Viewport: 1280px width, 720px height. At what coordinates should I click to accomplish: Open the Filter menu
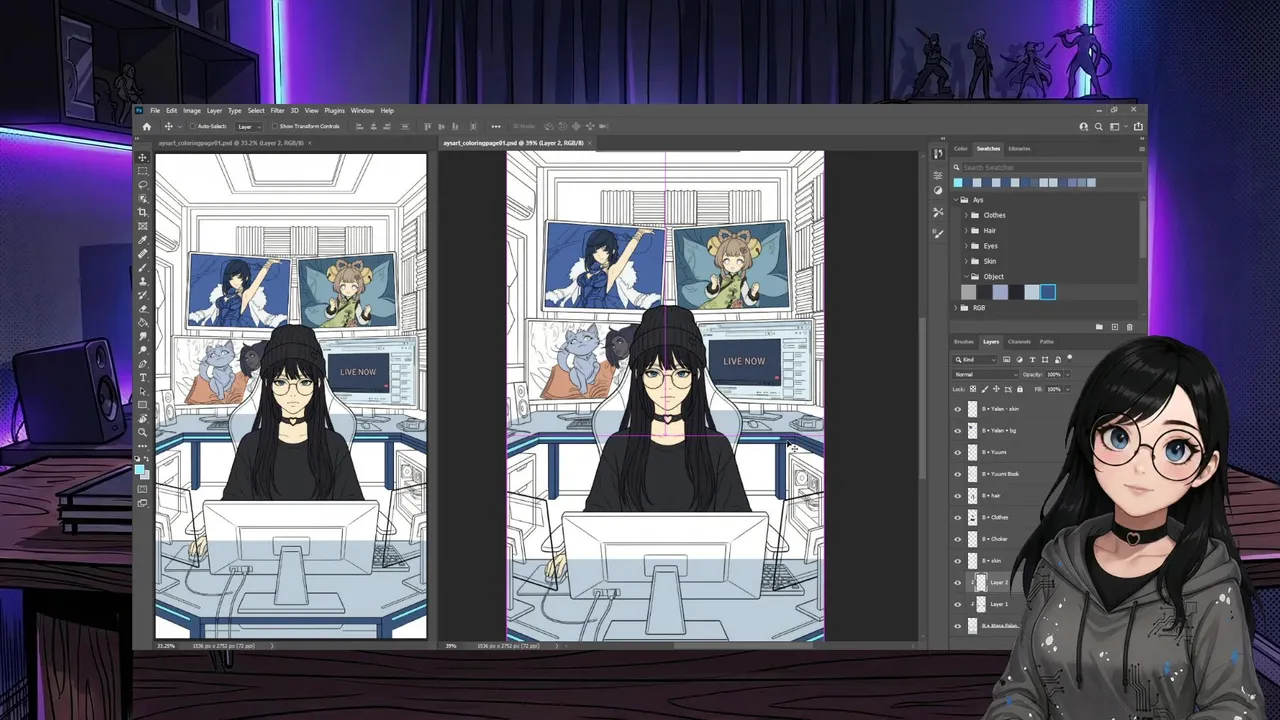(x=277, y=110)
